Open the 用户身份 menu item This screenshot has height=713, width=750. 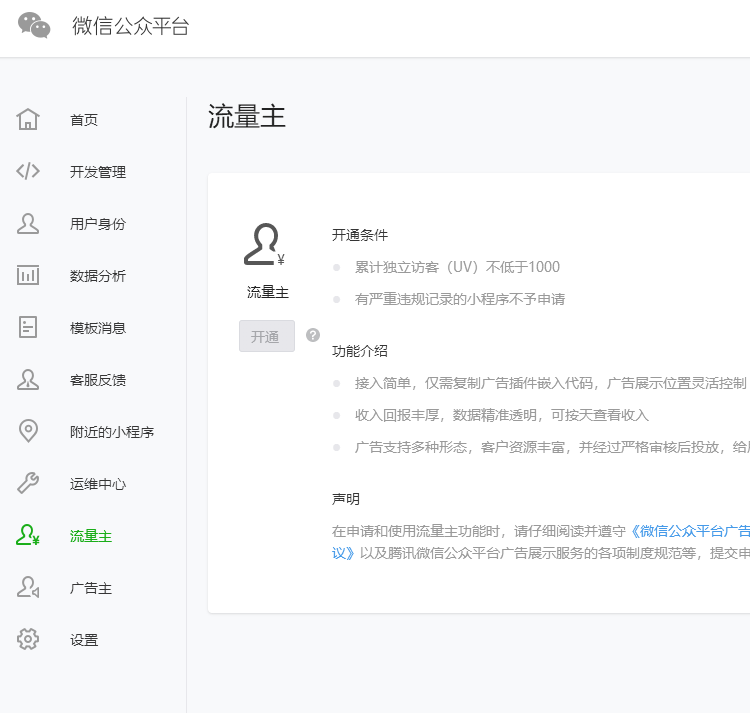click(98, 224)
